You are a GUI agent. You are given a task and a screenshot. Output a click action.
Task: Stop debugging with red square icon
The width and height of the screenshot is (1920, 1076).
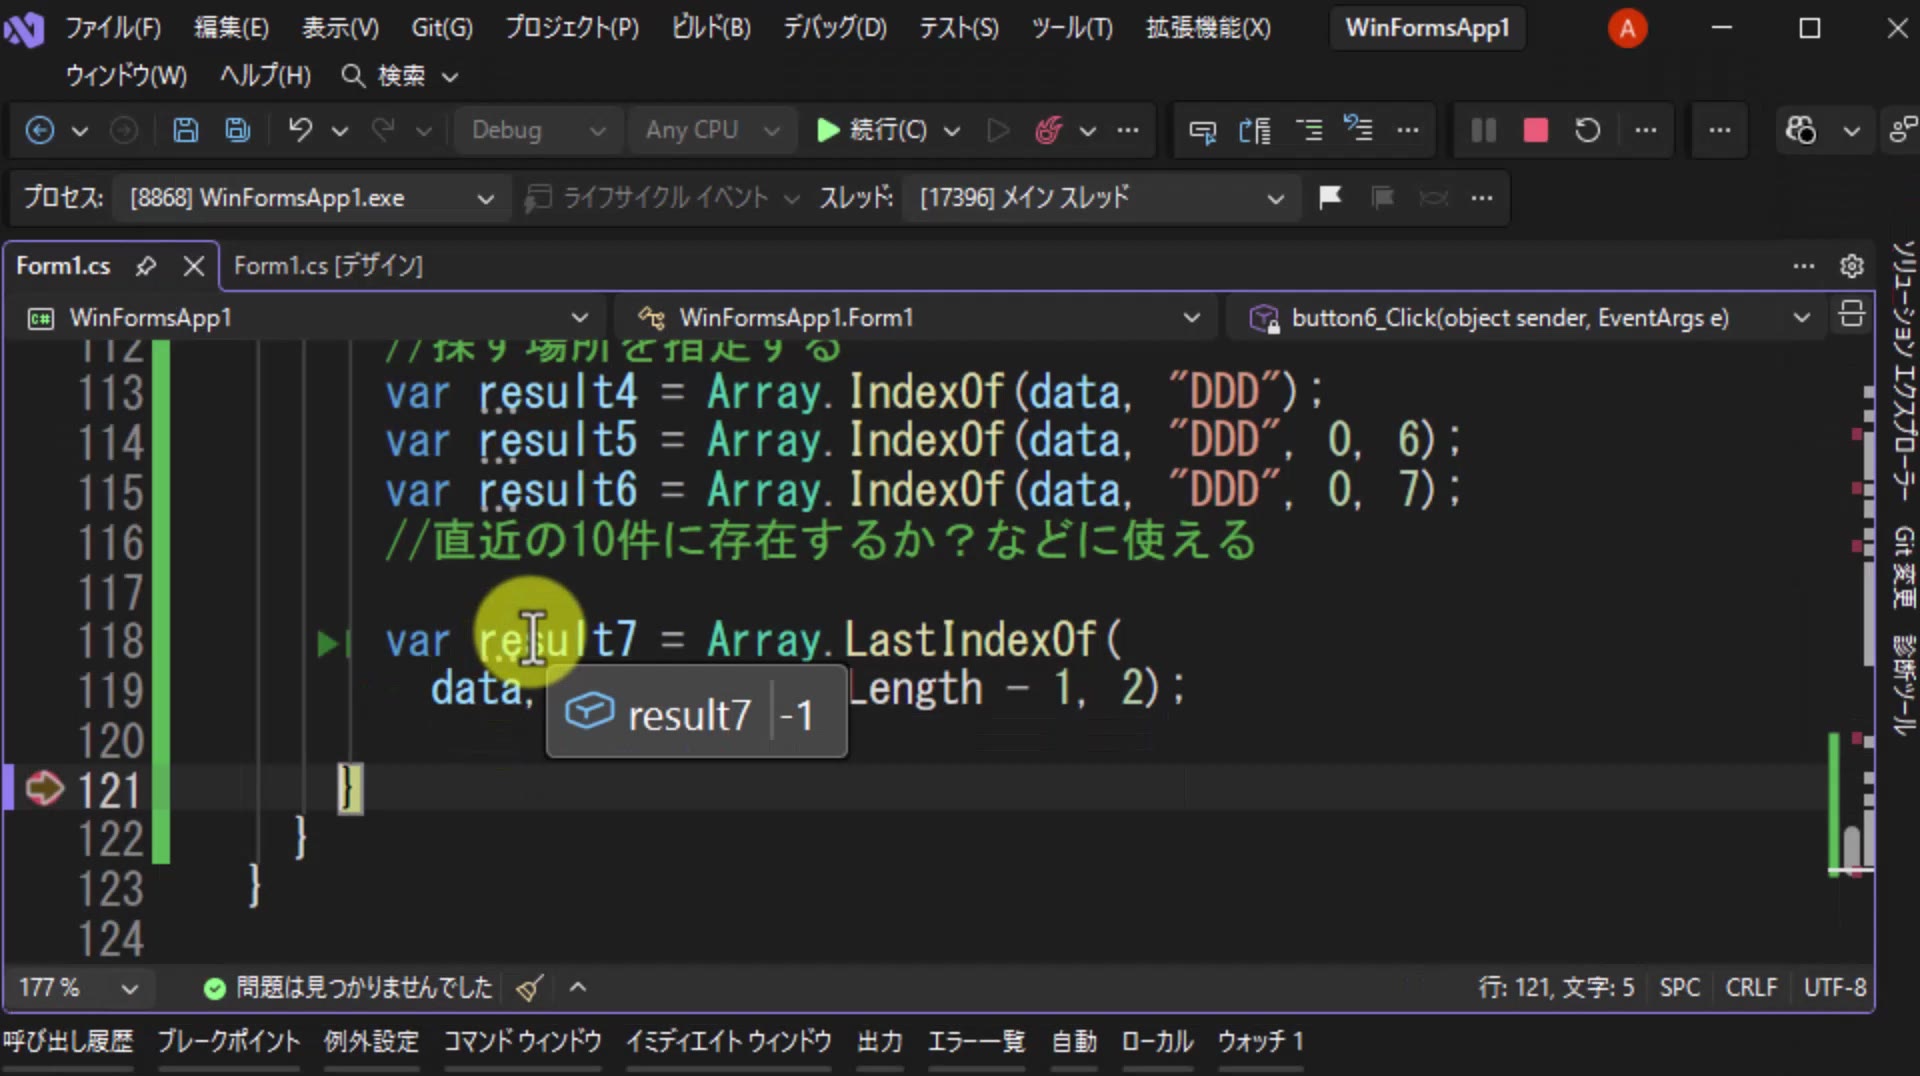coord(1535,130)
